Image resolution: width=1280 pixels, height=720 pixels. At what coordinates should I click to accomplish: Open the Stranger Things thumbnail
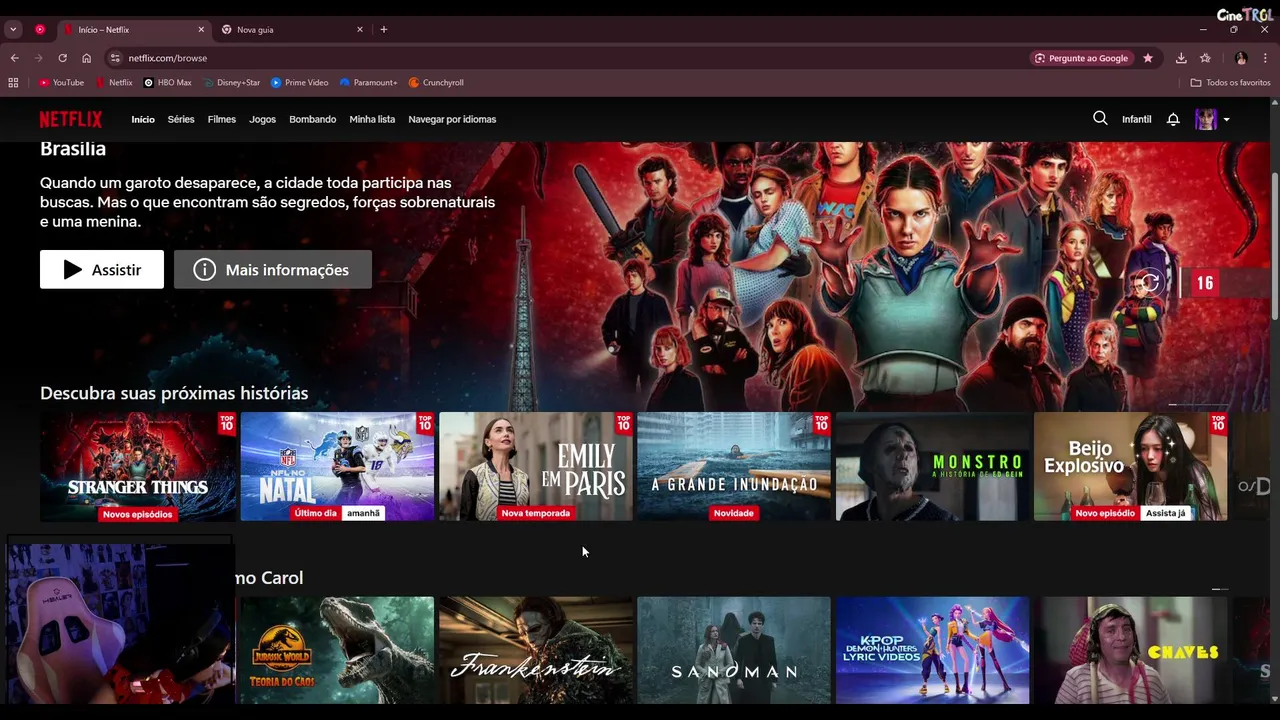(138, 466)
